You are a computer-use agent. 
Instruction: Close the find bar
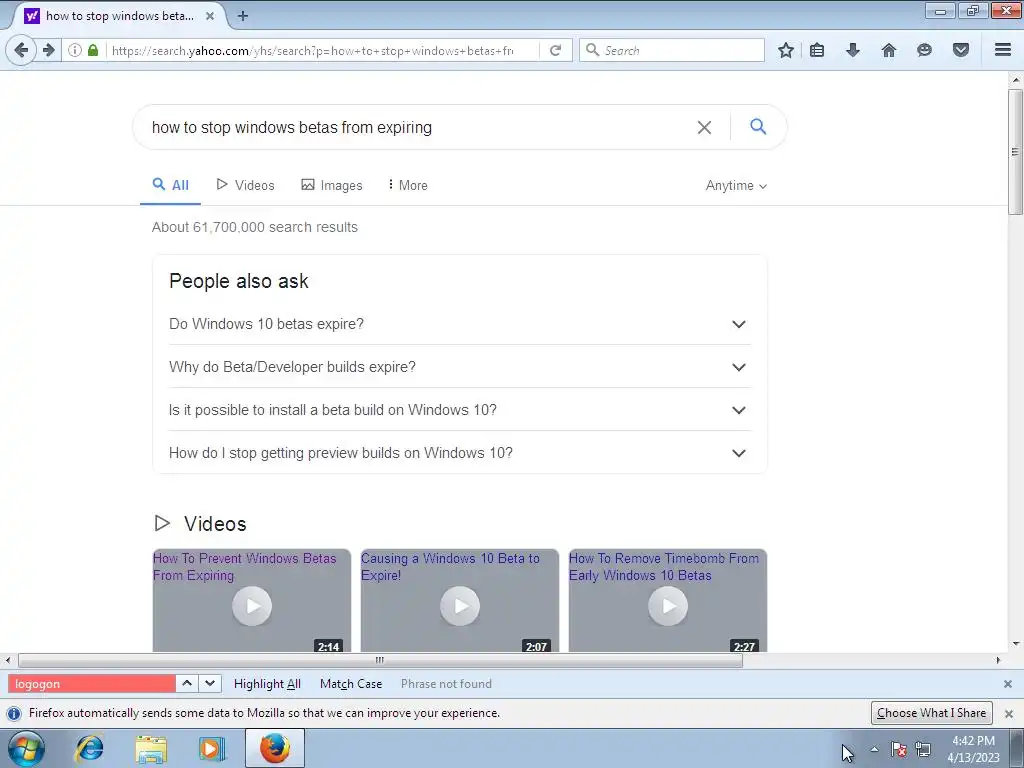(1008, 684)
